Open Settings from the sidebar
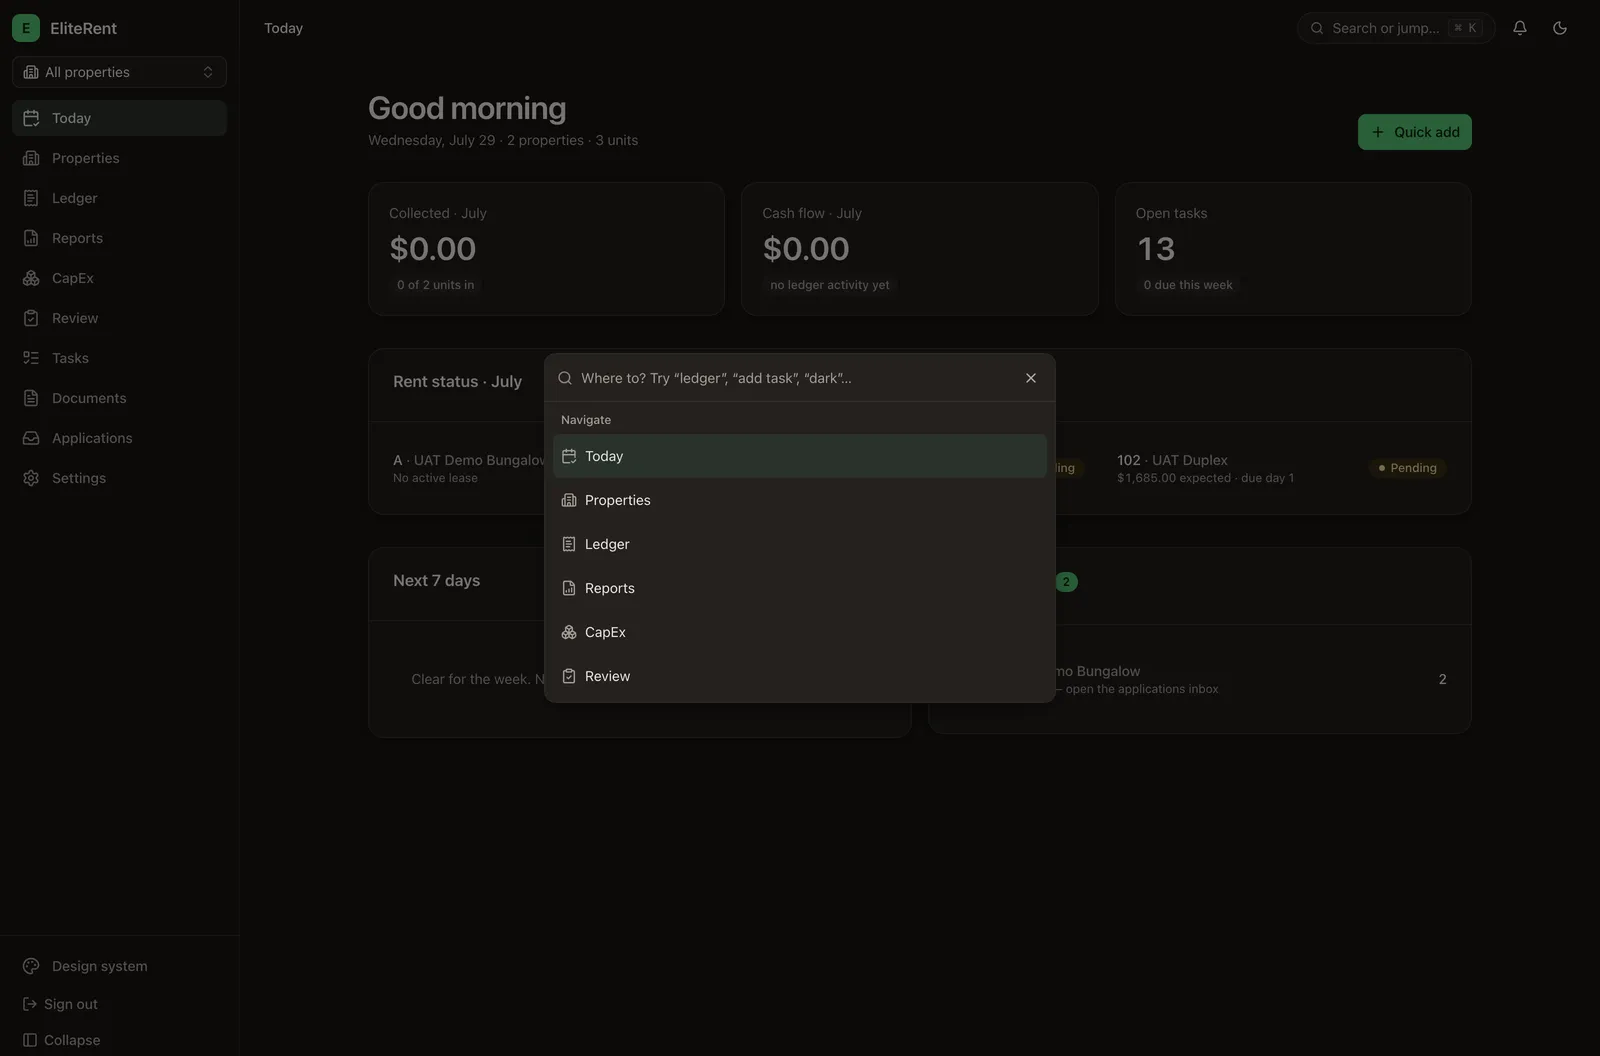 click(119, 478)
